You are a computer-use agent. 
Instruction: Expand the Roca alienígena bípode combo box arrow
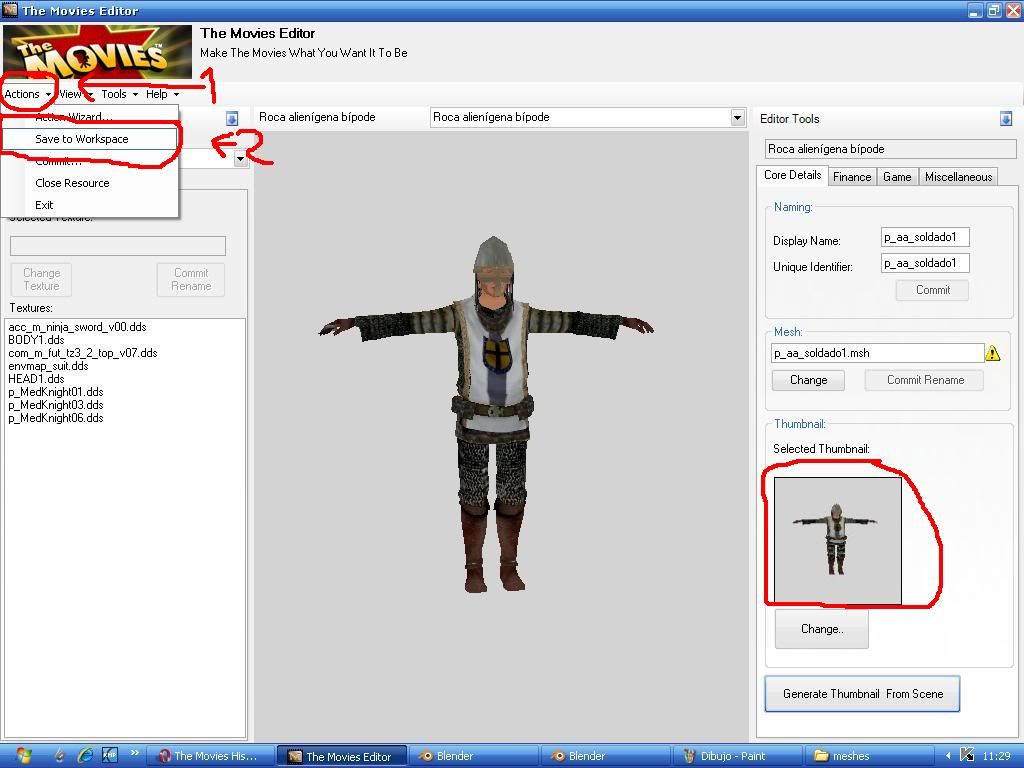(737, 118)
